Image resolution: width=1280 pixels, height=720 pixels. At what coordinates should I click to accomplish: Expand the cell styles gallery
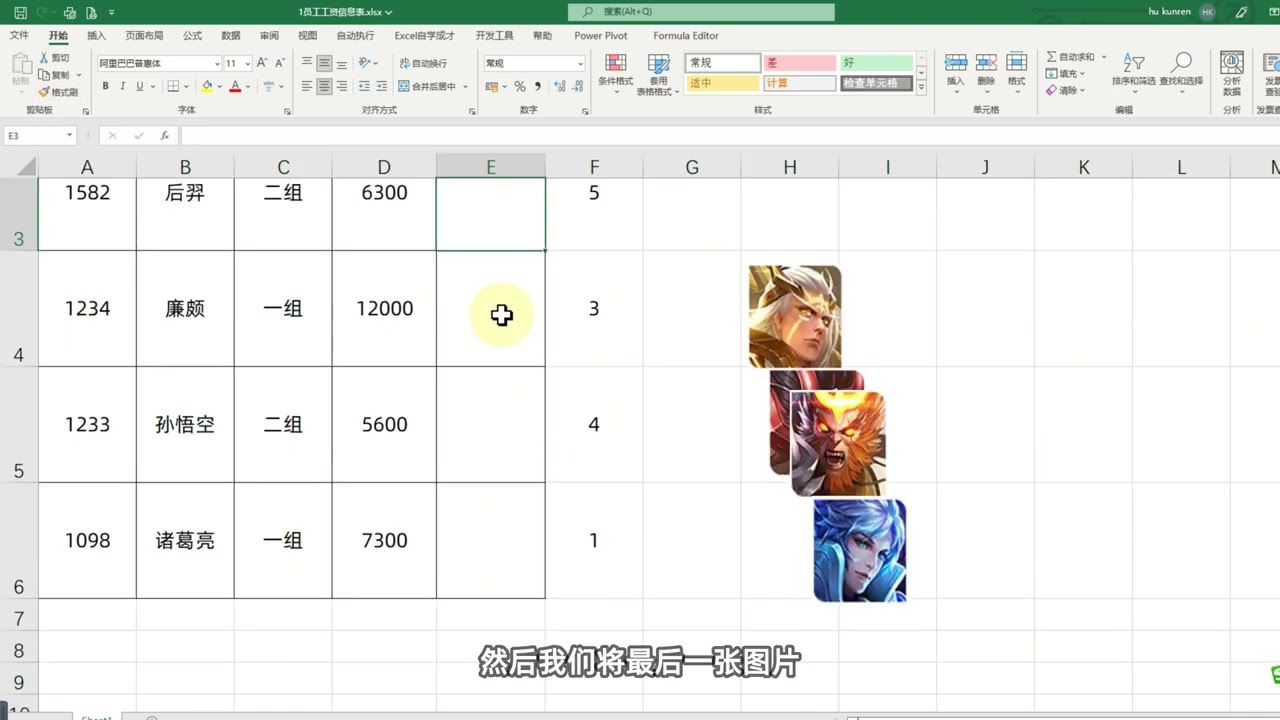(x=921, y=88)
